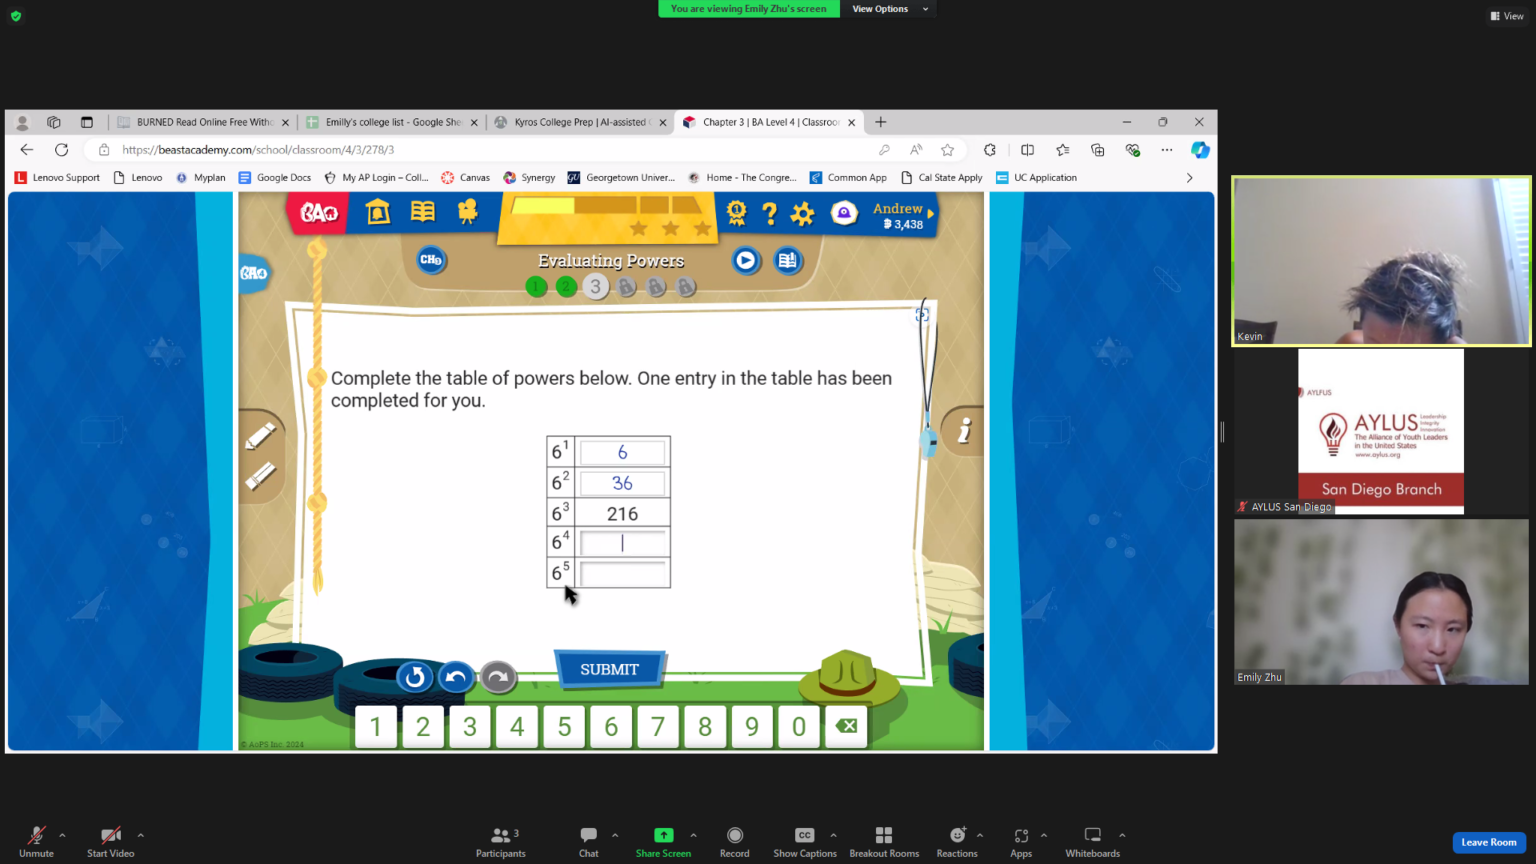This screenshot has height=864, width=1536.
Task: Expand Share Screen options arrow
Action: point(693,835)
